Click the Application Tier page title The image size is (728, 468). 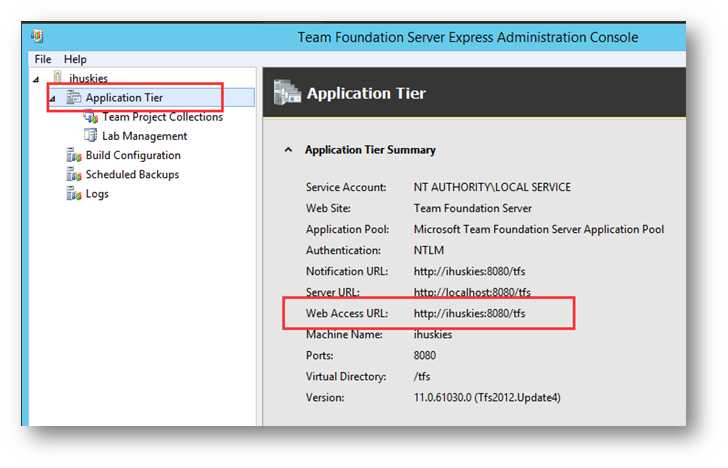[366, 93]
